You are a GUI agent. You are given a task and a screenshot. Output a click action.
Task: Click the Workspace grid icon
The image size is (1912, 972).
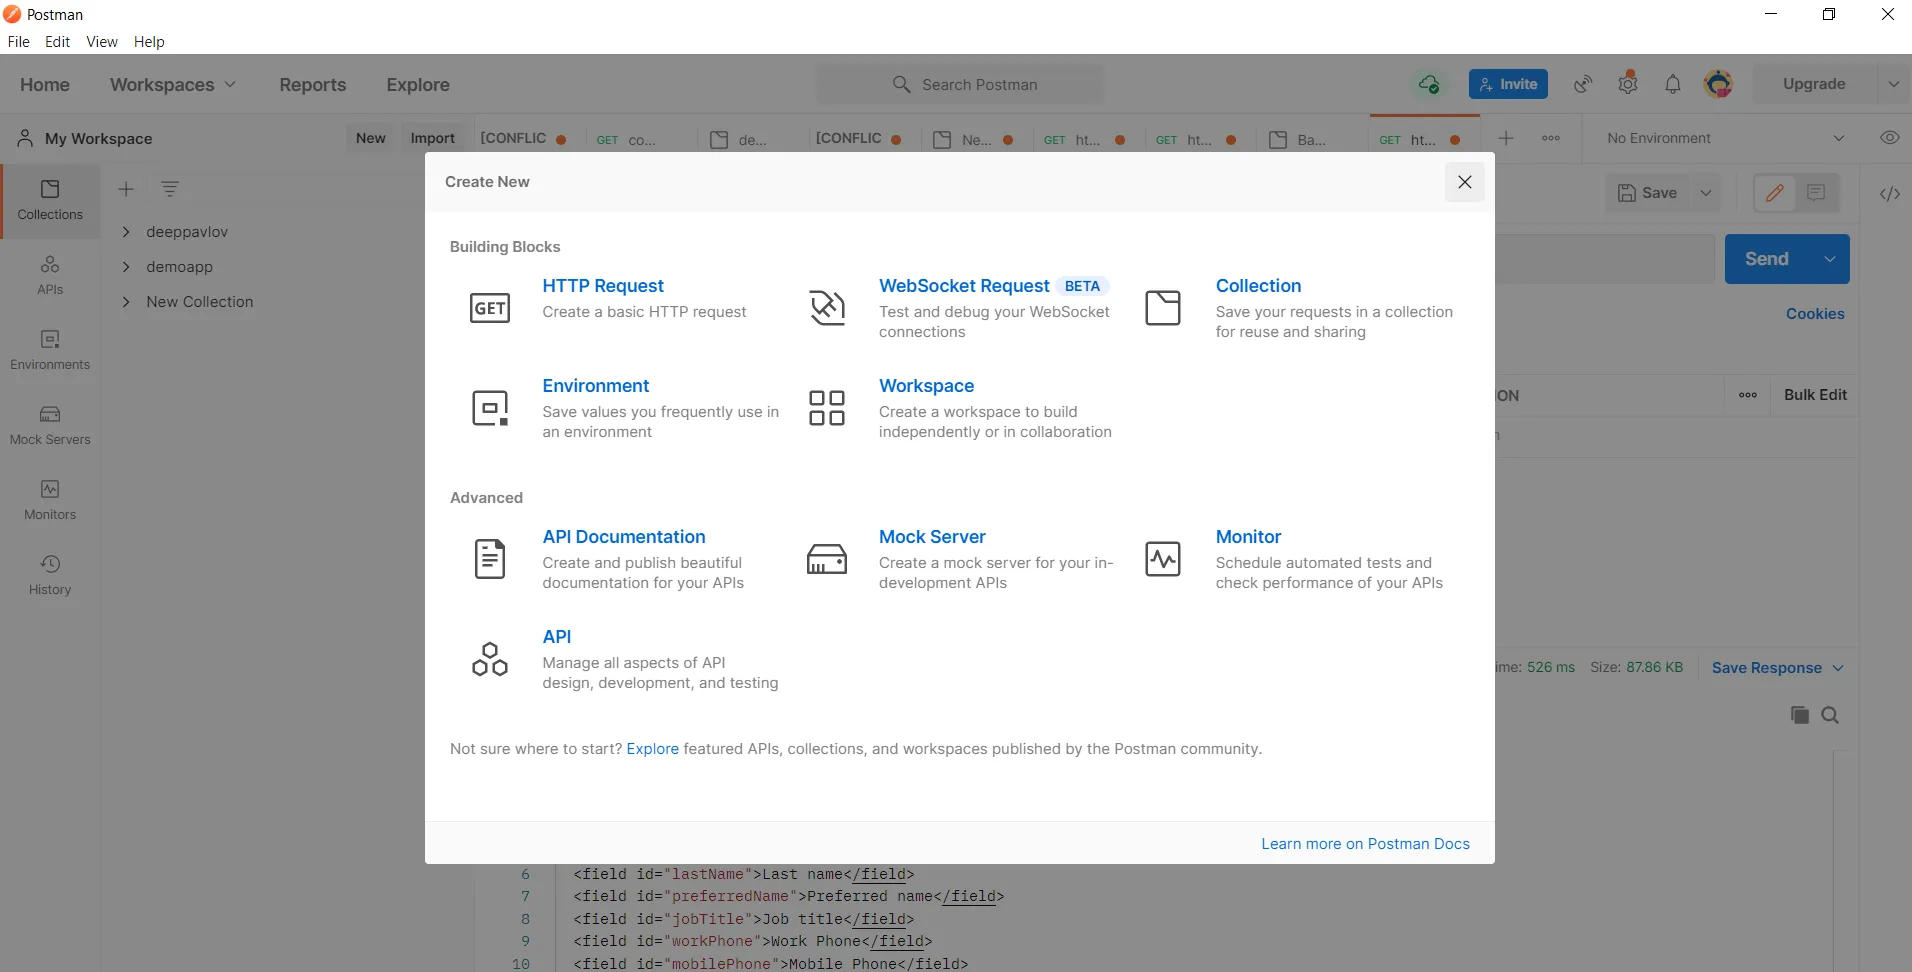coord(827,408)
